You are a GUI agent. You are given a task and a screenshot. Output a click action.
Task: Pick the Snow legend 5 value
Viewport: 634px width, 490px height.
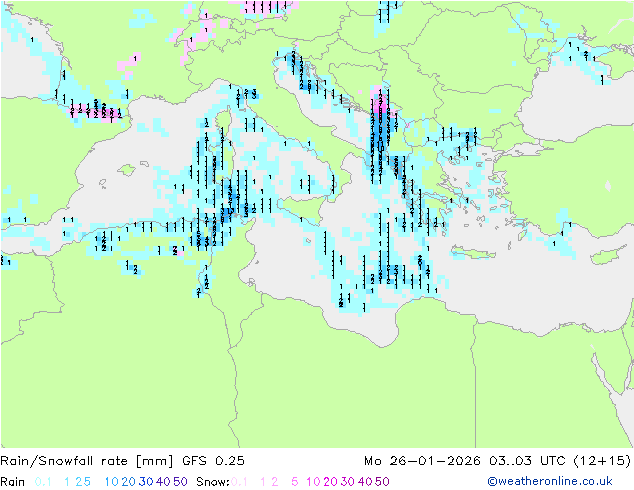pyautogui.click(x=295, y=482)
